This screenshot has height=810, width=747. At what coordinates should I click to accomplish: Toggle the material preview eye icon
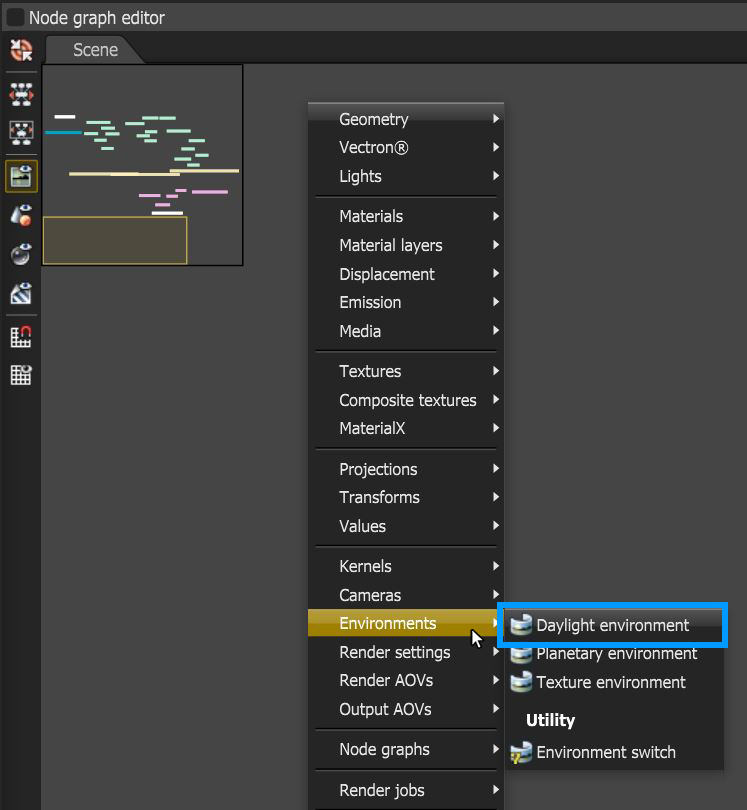tap(21, 215)
